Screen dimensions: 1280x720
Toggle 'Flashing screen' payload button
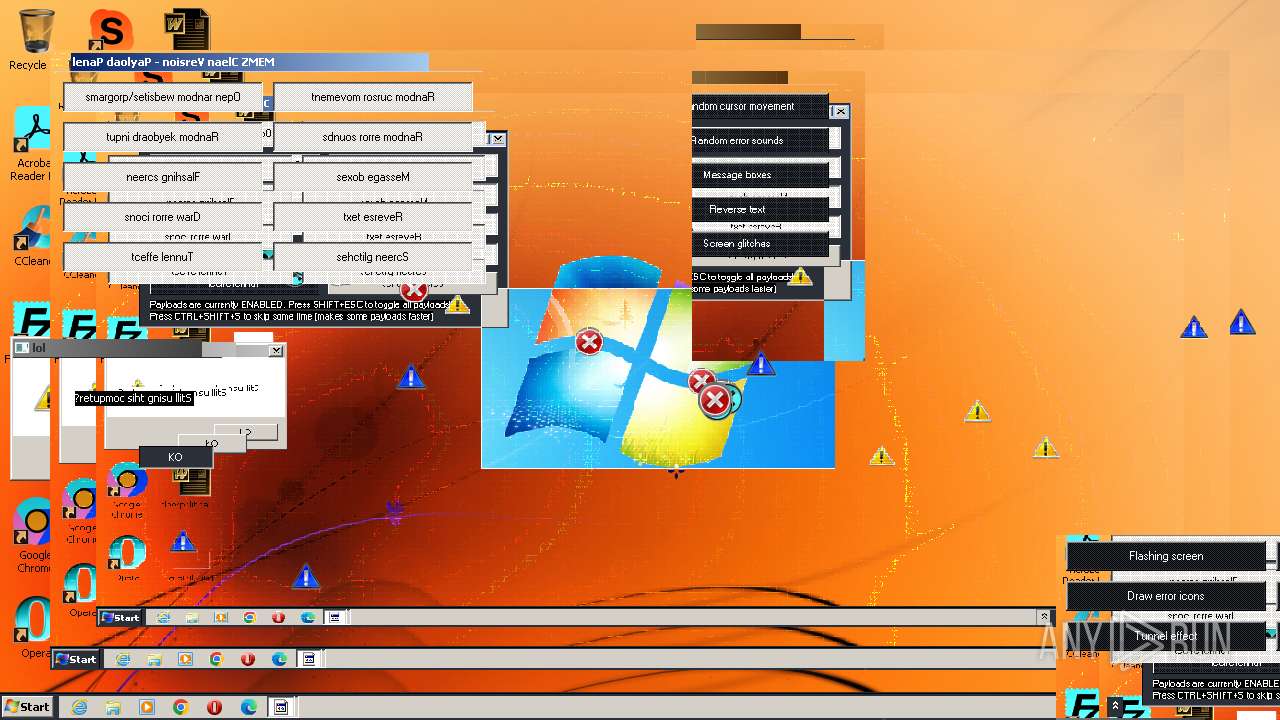(x=1166, y=556)
